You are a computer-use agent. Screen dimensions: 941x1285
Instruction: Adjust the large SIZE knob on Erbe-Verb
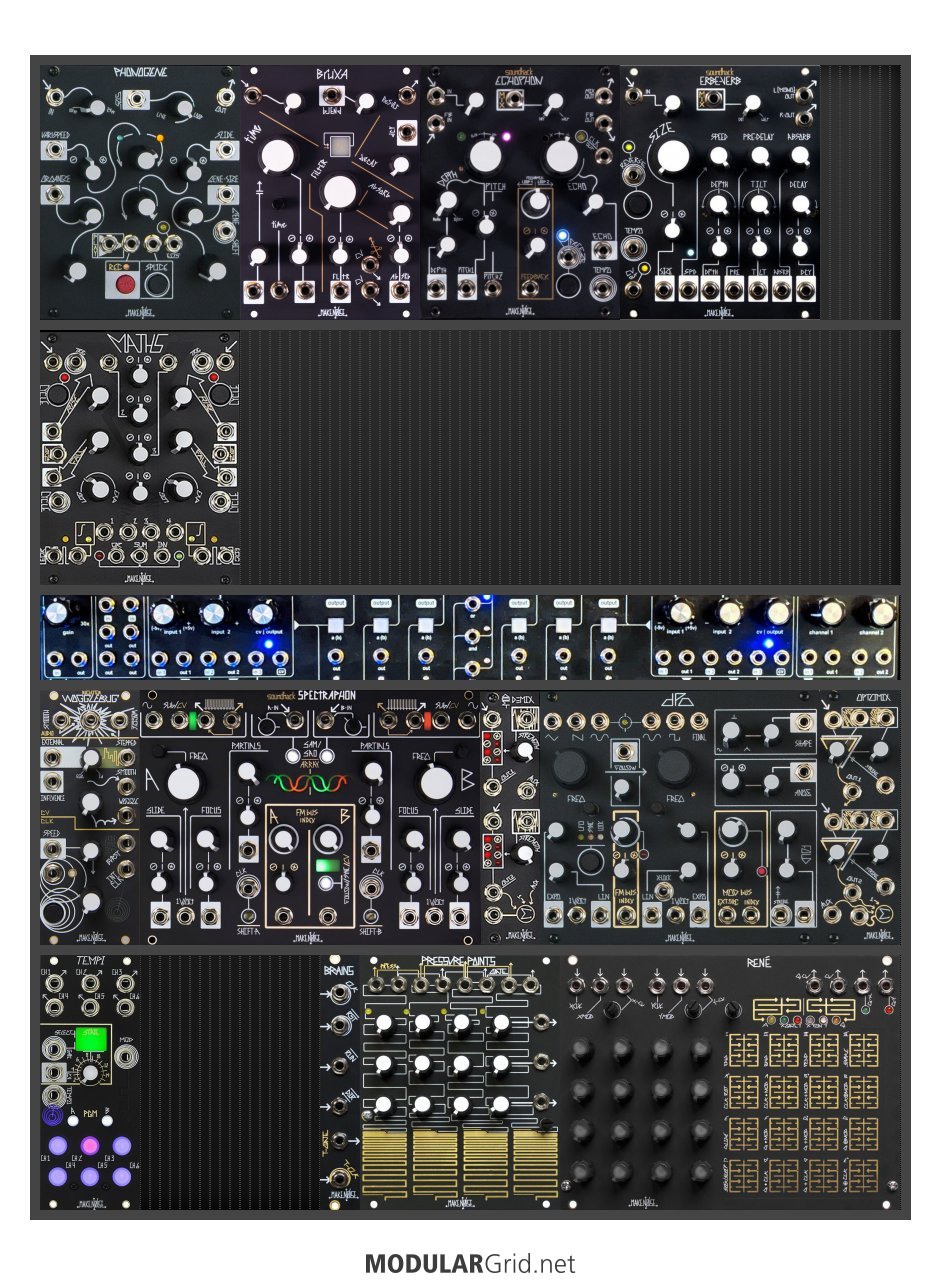tap(674, 158)
